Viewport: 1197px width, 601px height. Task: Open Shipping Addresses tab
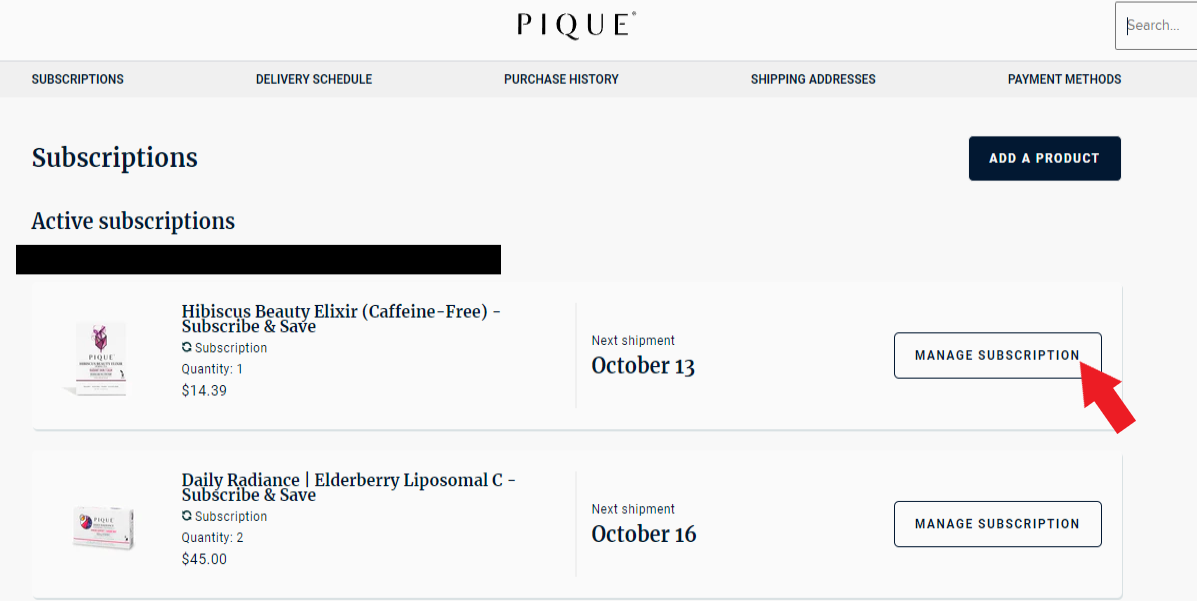(x=813, y=79)
